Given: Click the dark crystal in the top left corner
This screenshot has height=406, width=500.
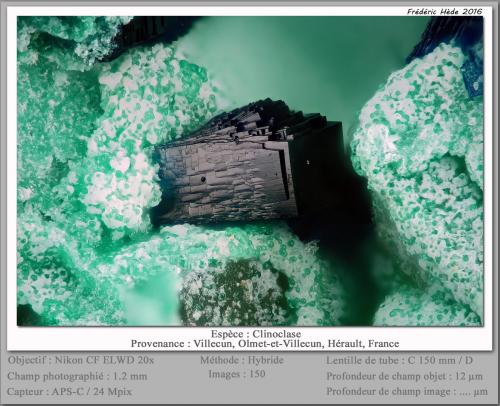Looking at the screenshot, I should tap(147, 33).
